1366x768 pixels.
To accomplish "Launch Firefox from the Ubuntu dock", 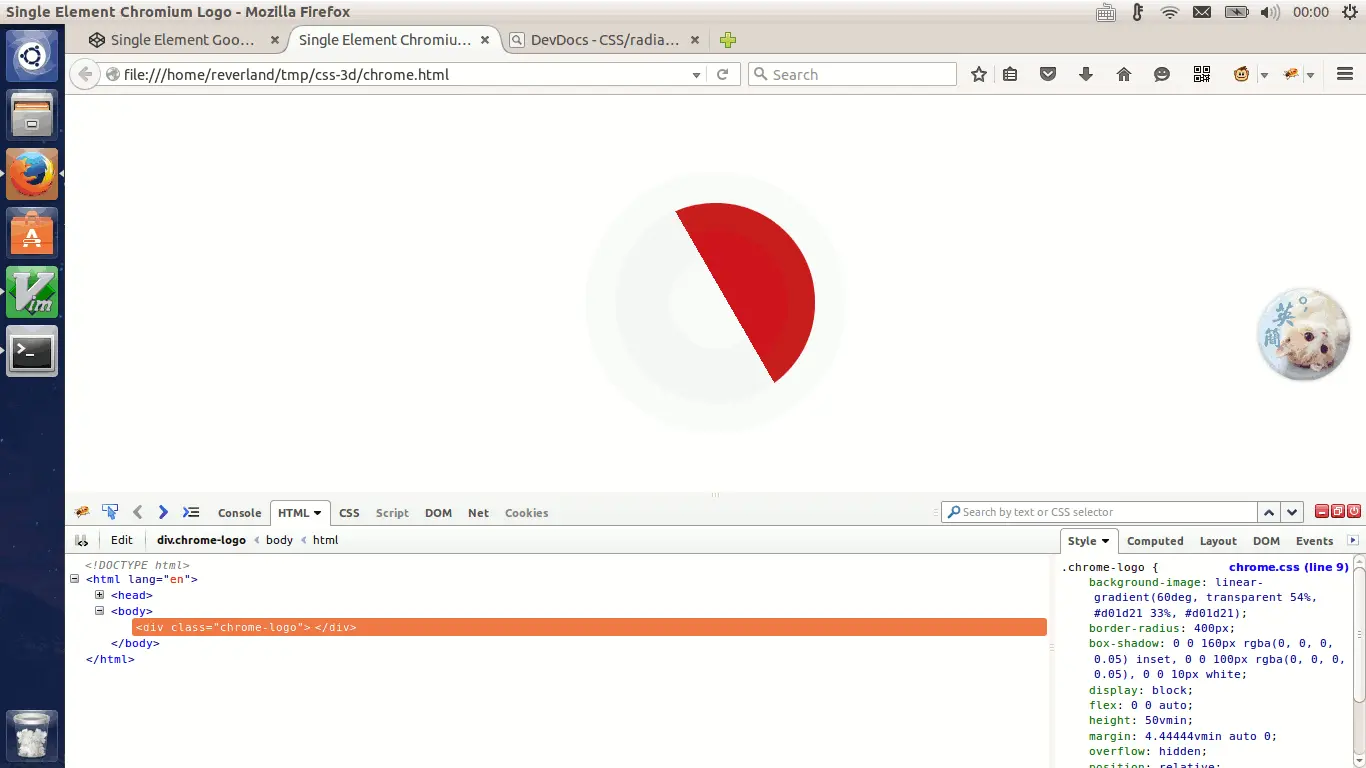I will click(x=32, y=174).
